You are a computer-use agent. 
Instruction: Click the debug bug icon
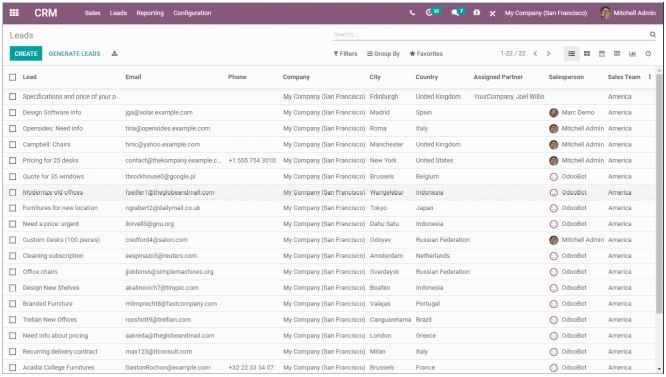[477, 13]
